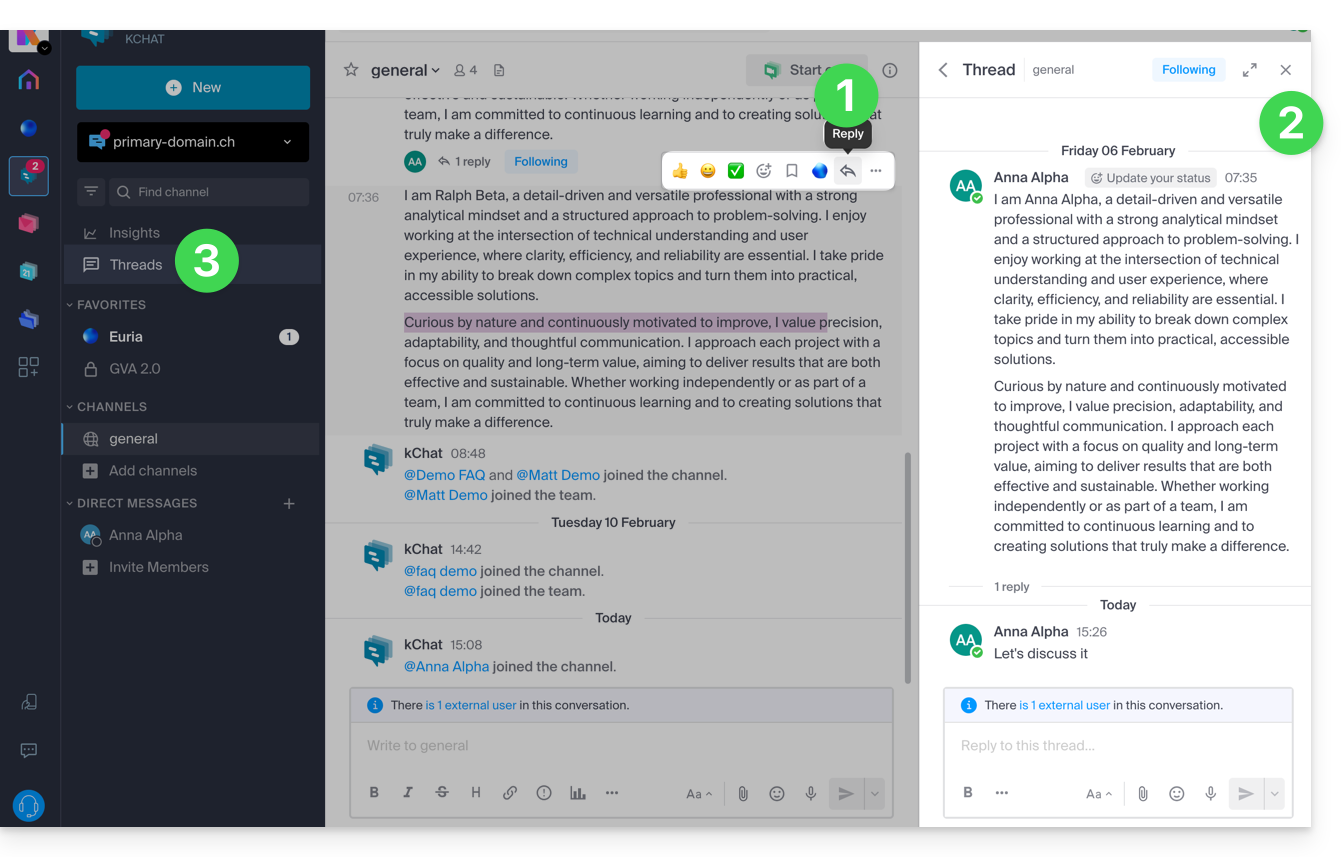Screen dimensions: 1341x857
Task: Toggle strikethrough in the general composer
Action: click(442, 793)
